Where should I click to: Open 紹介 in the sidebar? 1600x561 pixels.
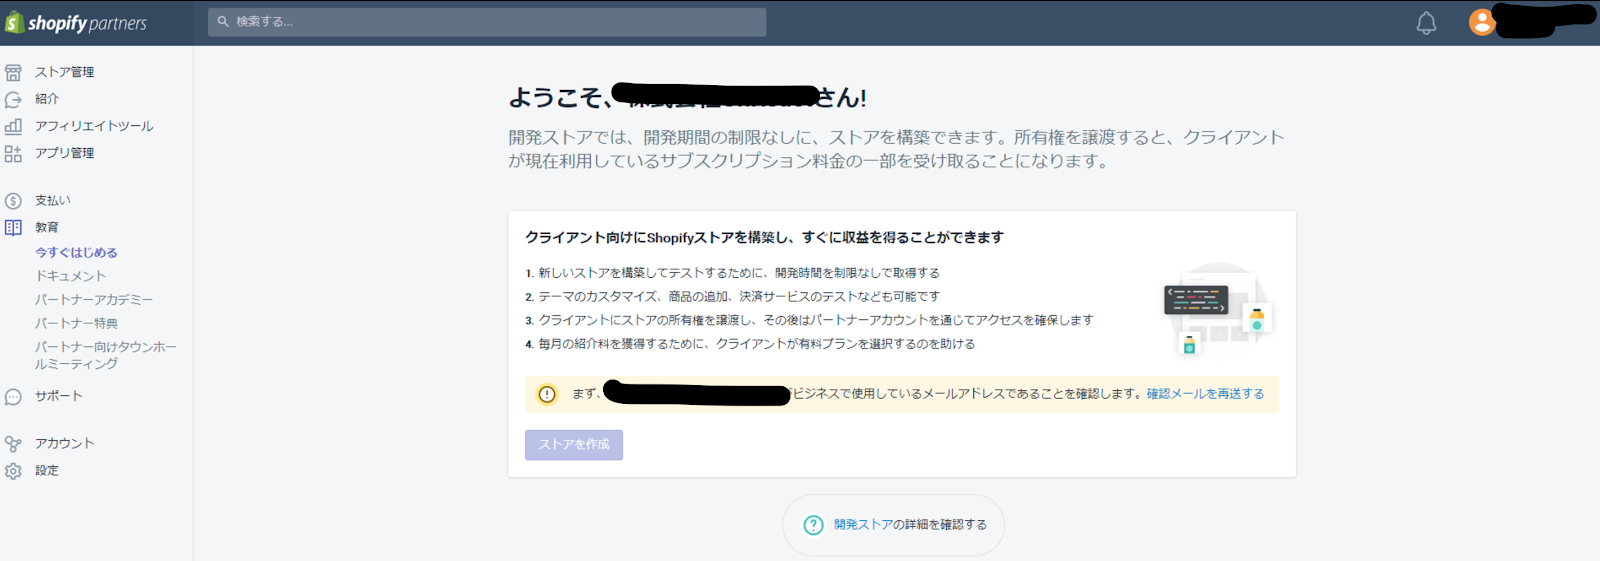pyautogui.click(x=47, y=99)
